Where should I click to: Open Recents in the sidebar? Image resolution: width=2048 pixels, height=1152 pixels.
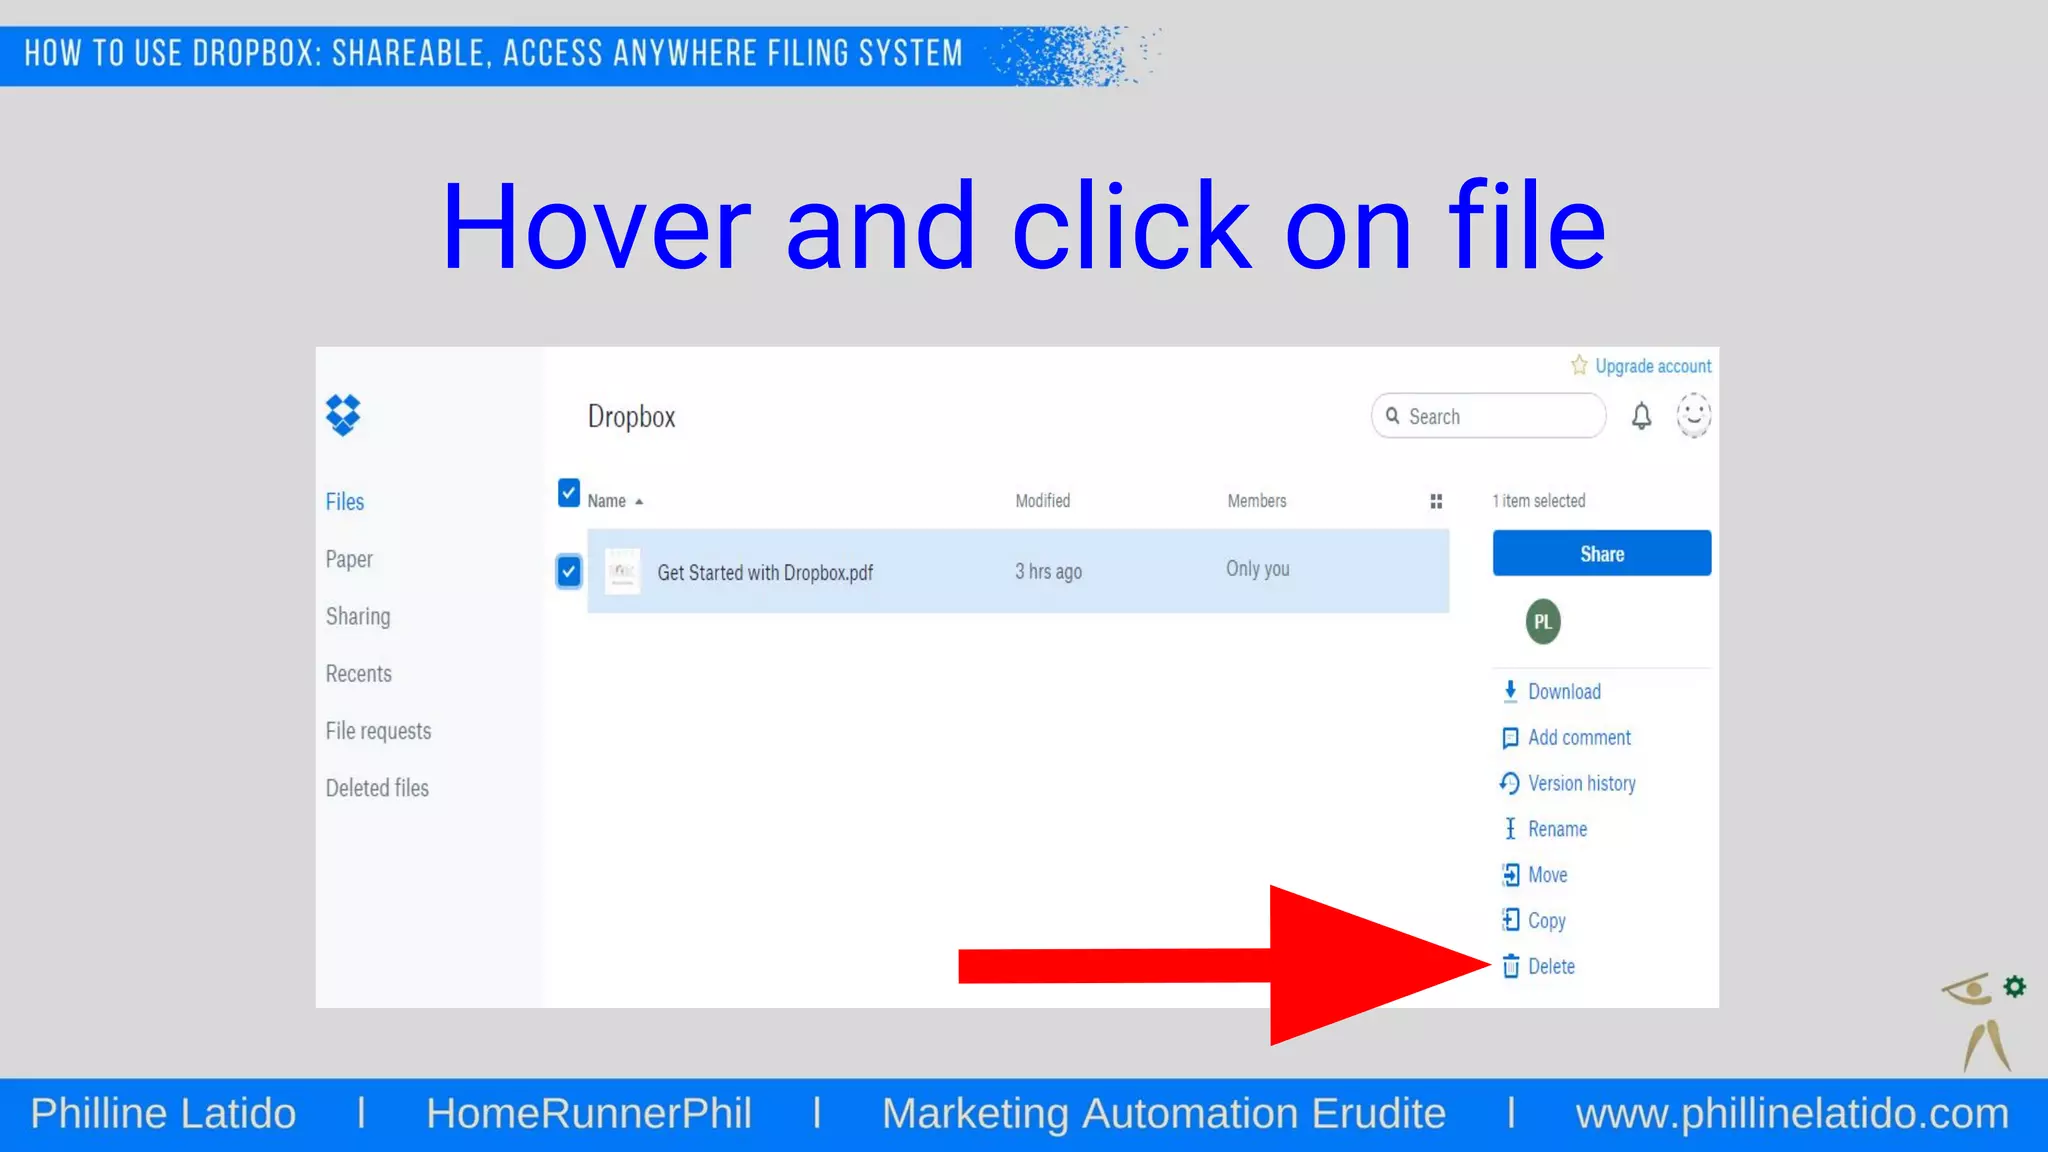(x=358, y=674)
